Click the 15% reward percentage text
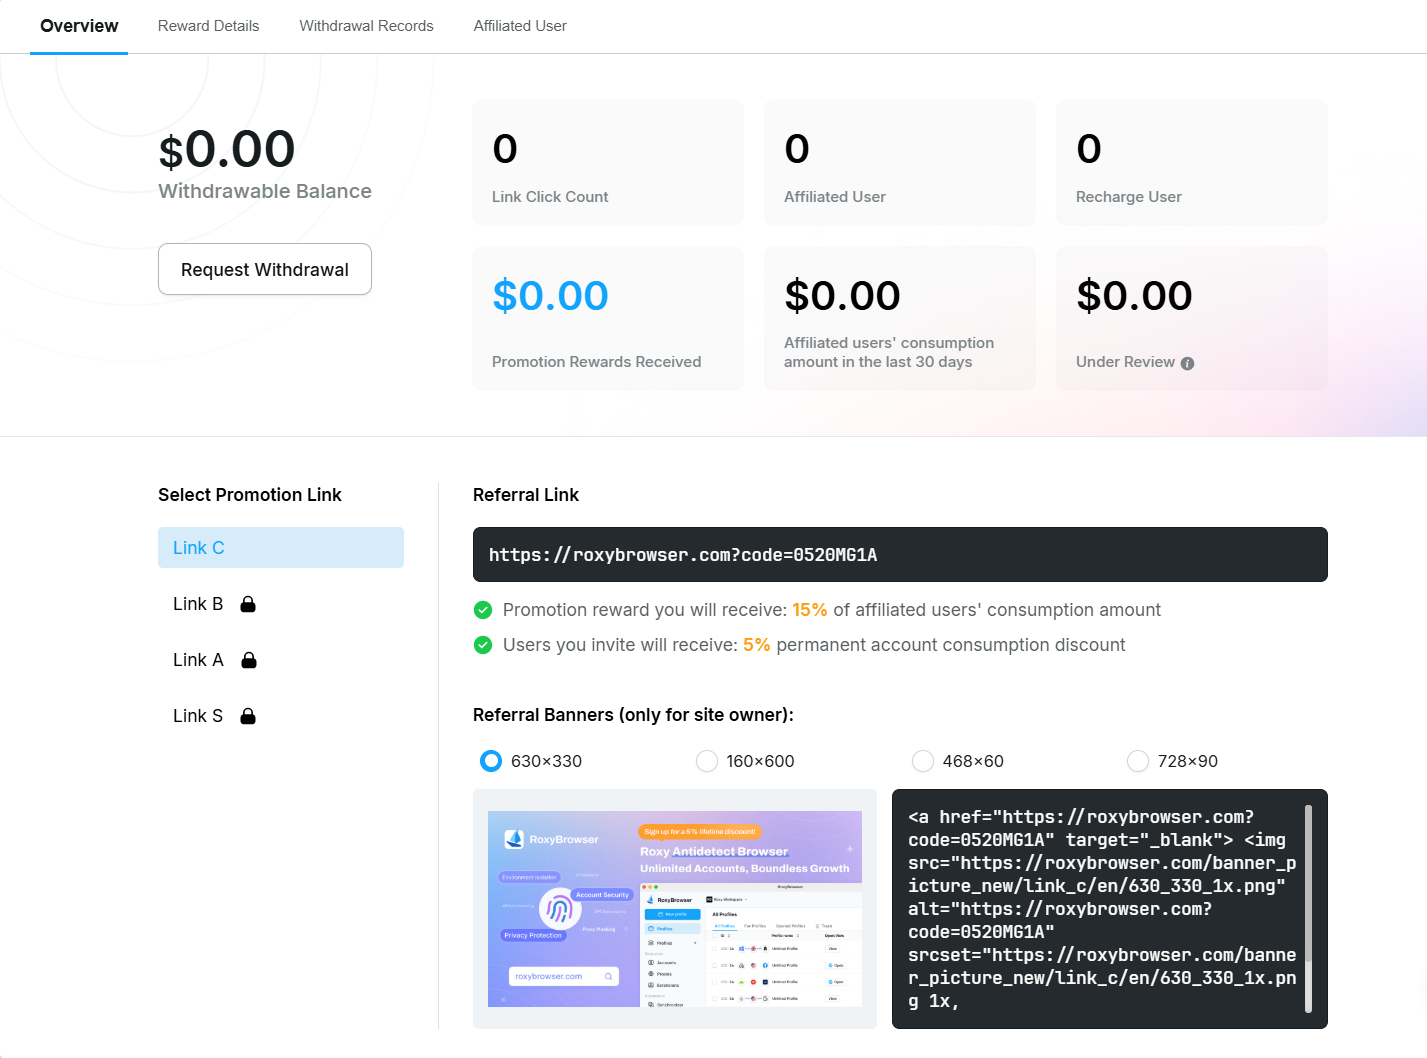1427x1058 pixels. point(810,610)
